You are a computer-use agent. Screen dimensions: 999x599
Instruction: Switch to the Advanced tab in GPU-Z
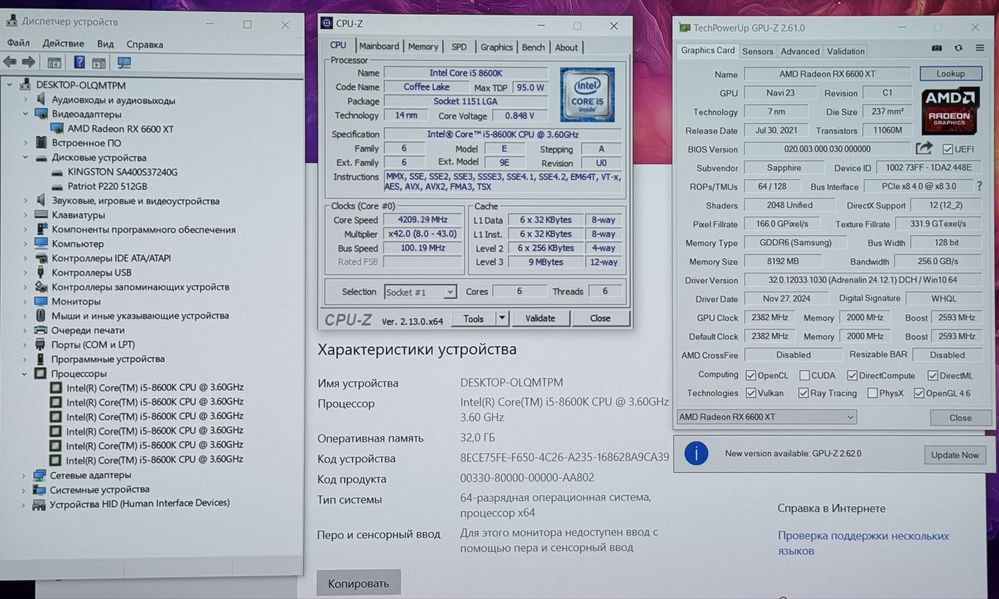(x=800, y=52)
